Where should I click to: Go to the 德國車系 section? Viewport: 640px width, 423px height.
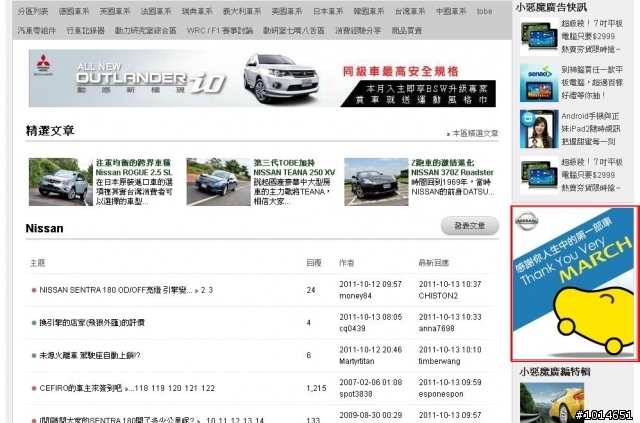click(x=74, y=11)
